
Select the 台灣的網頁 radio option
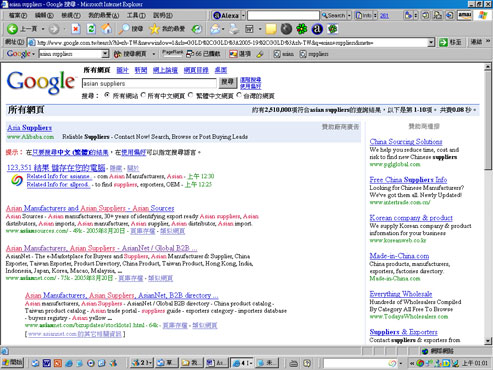pyautogui.click(x=239, y=95)
